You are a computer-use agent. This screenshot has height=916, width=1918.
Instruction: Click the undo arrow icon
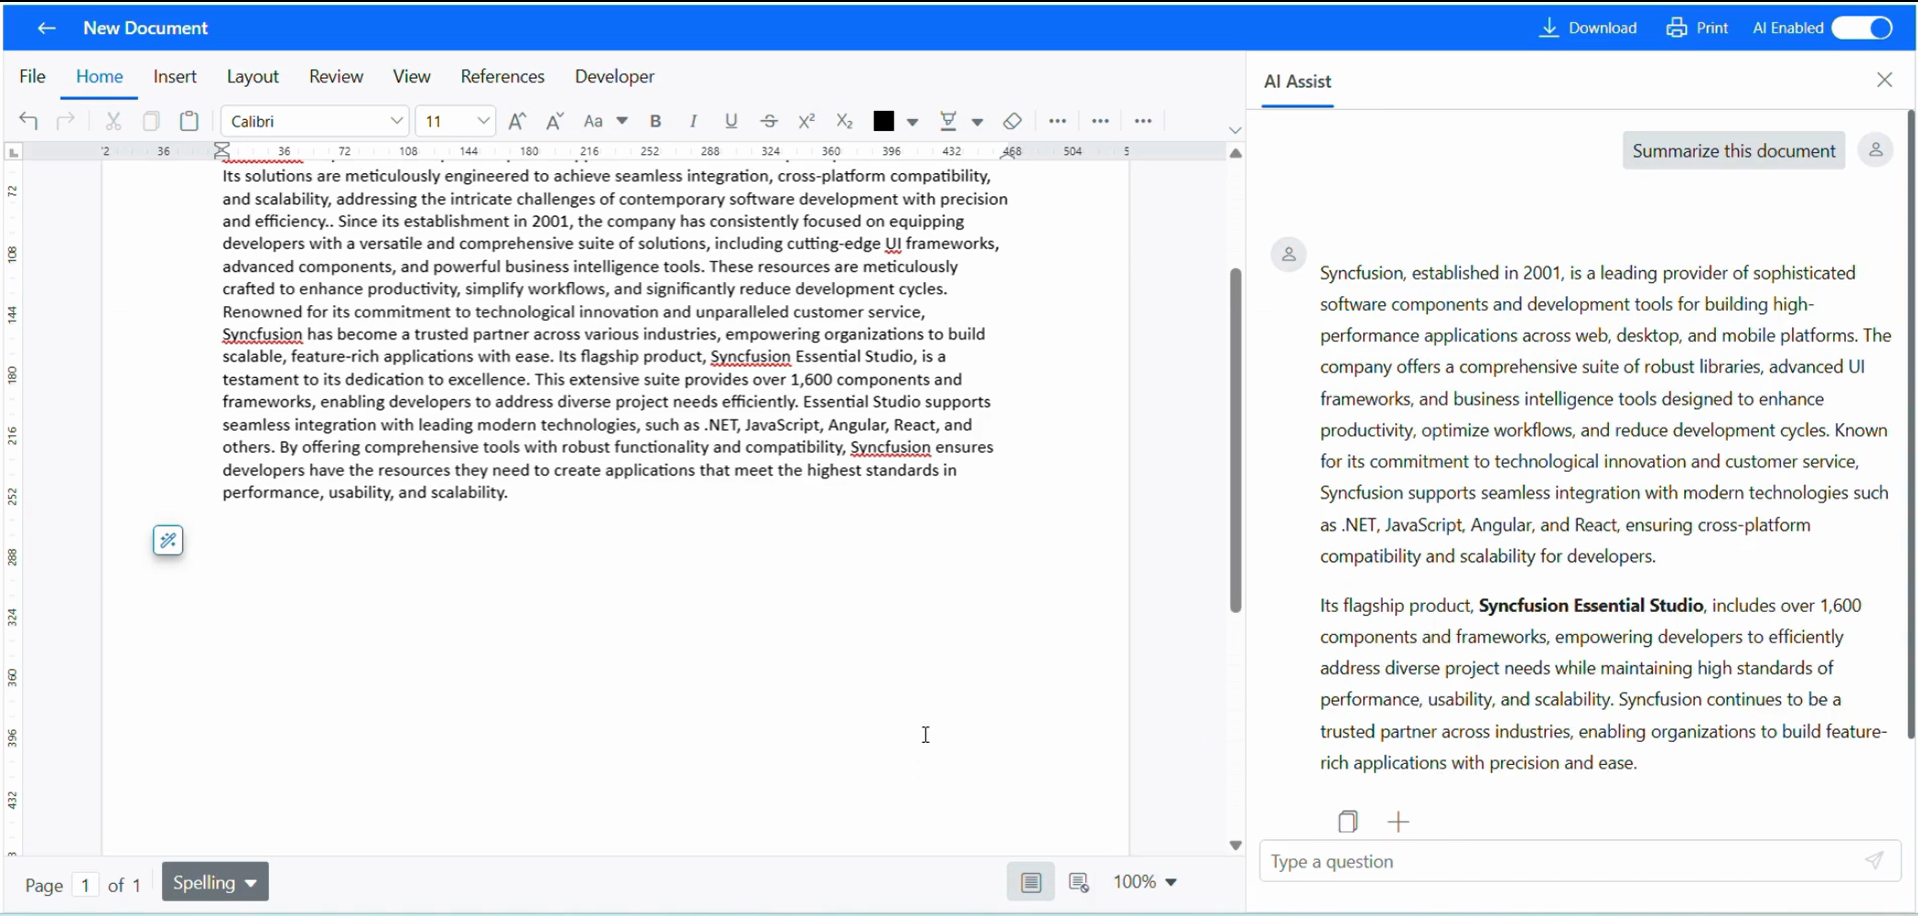point(29,121)
